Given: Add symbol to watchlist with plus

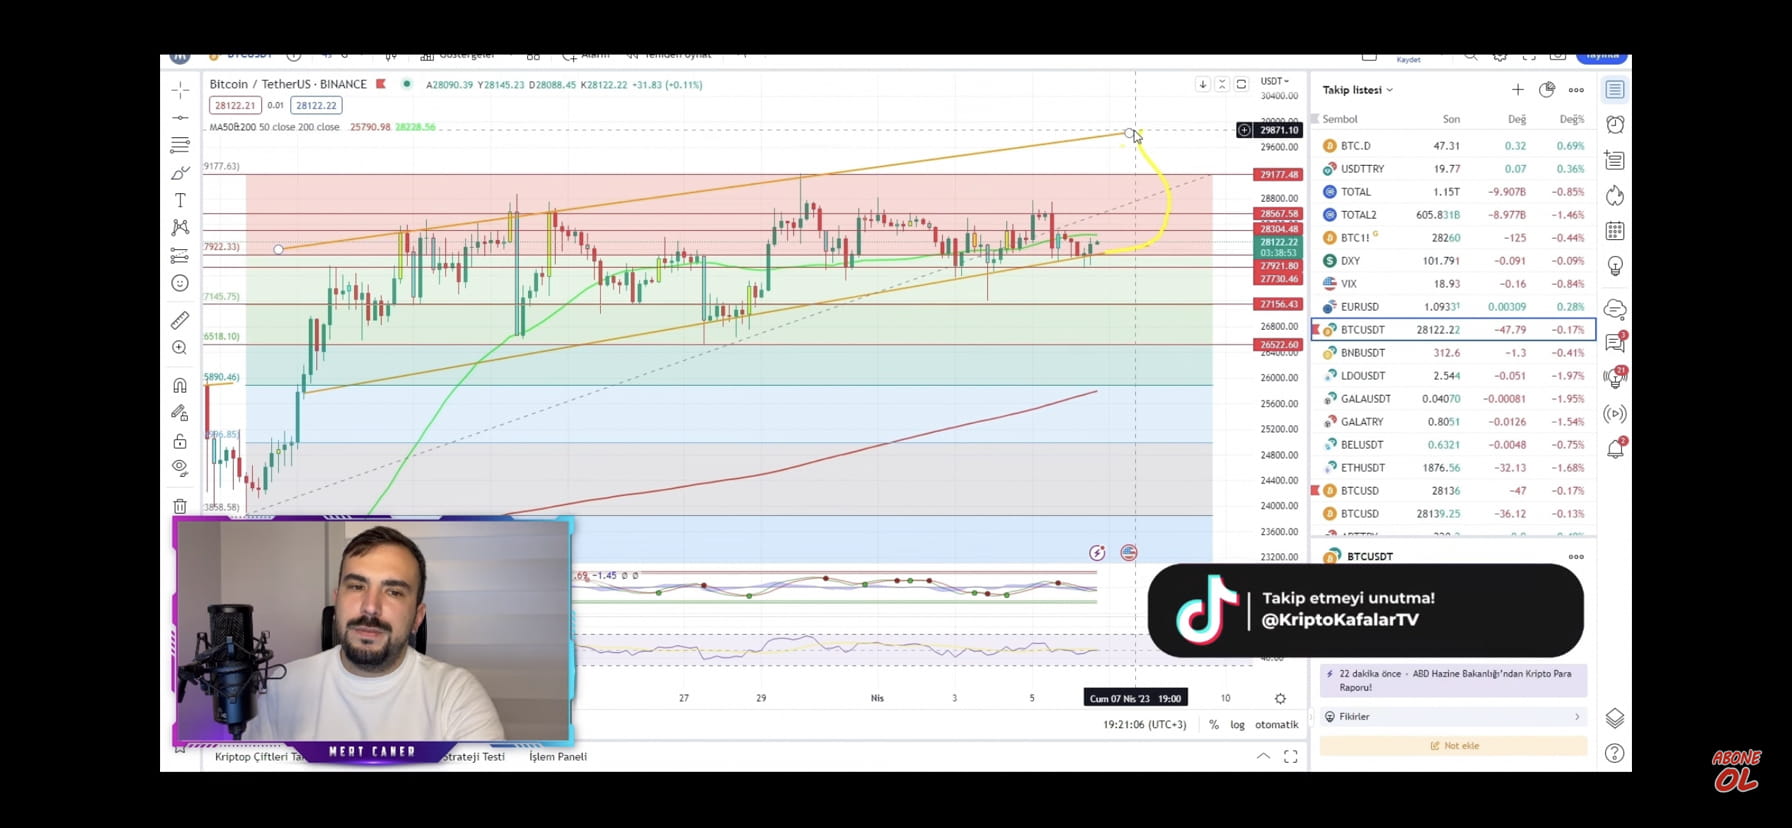Looking at the screenshot, I should tap(1517, 90).
